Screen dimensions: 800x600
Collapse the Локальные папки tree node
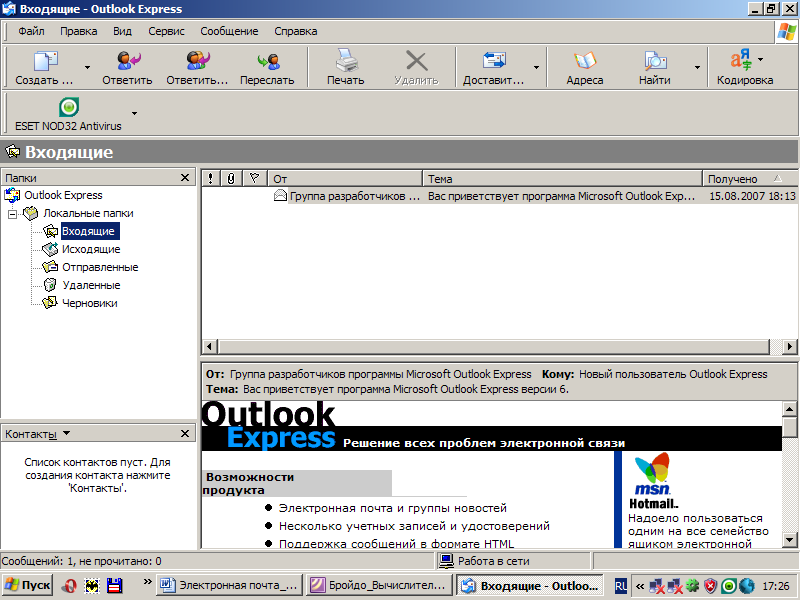pos(12,214)
